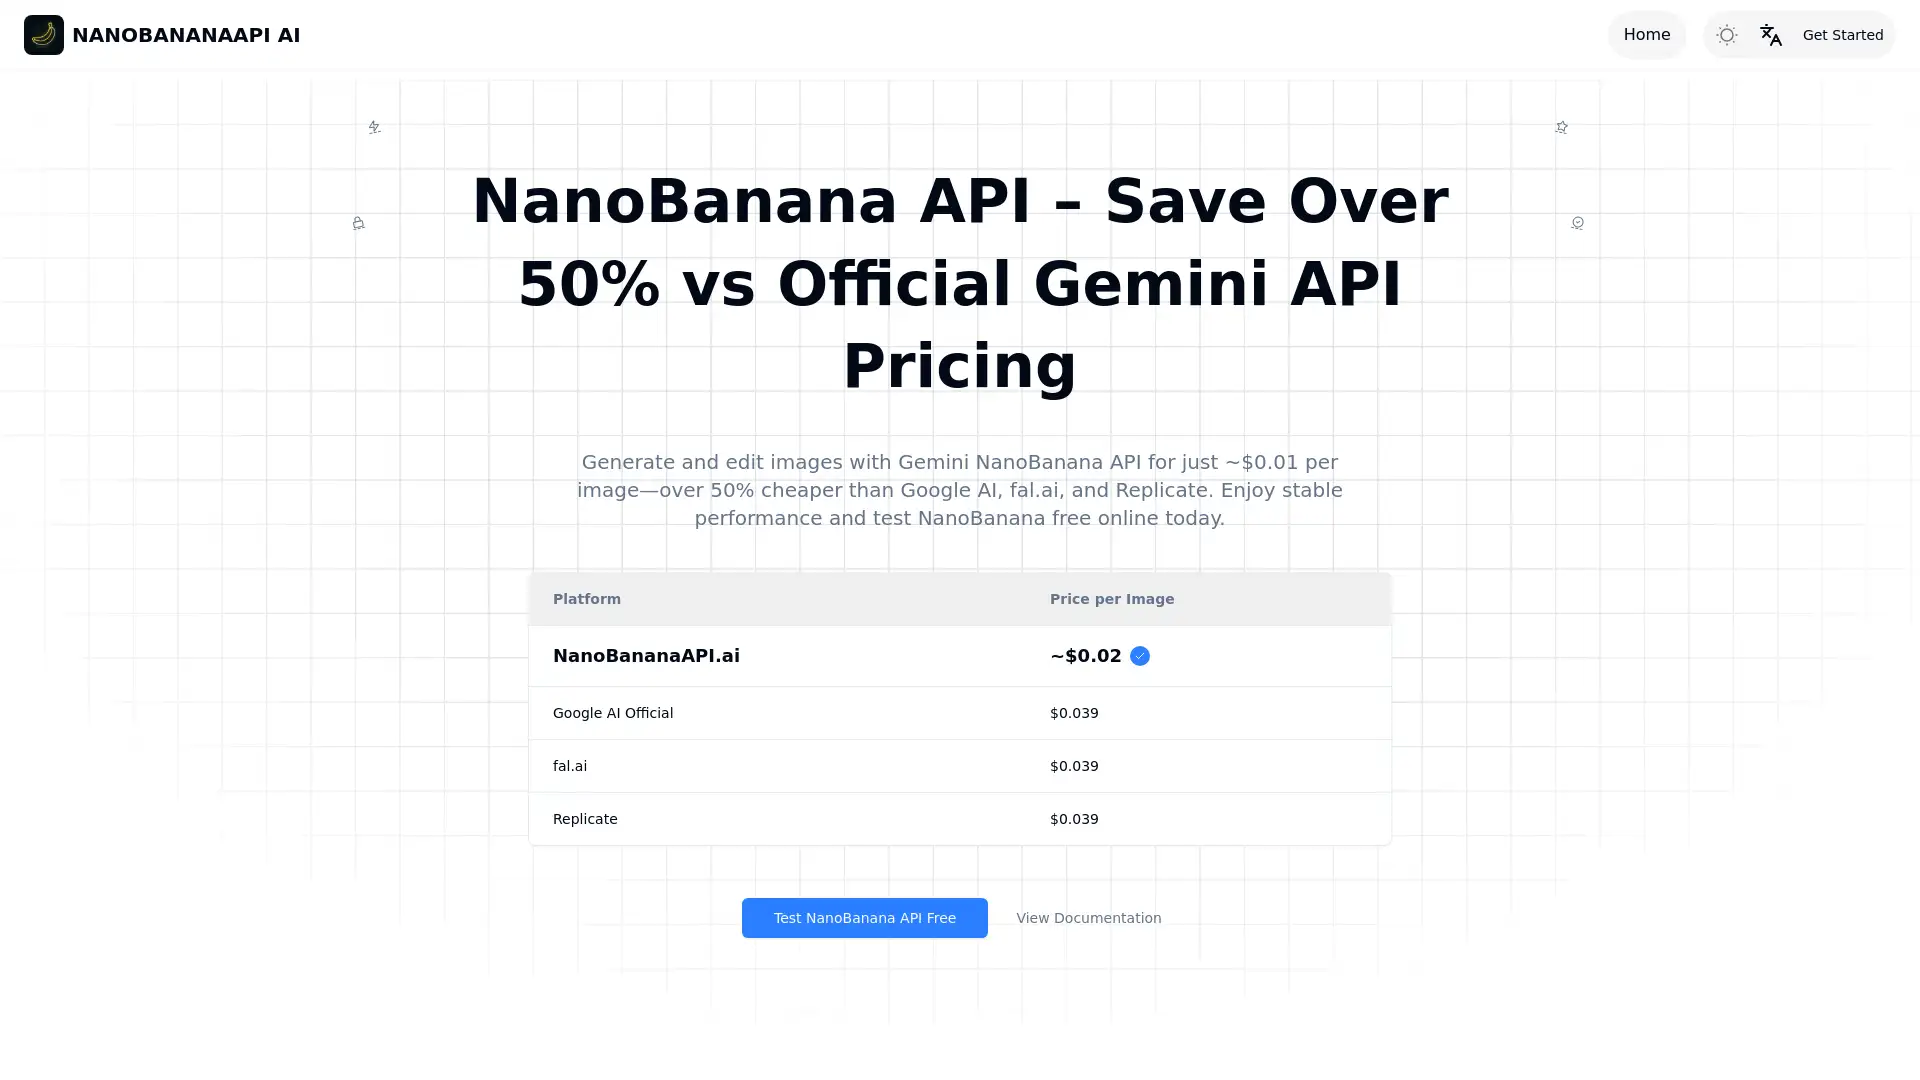Image resolution: width=1920 pixels, height=1080 pixels.
Task: Click the ~$0.02 price value
Action: click(x=1085, y=656)
